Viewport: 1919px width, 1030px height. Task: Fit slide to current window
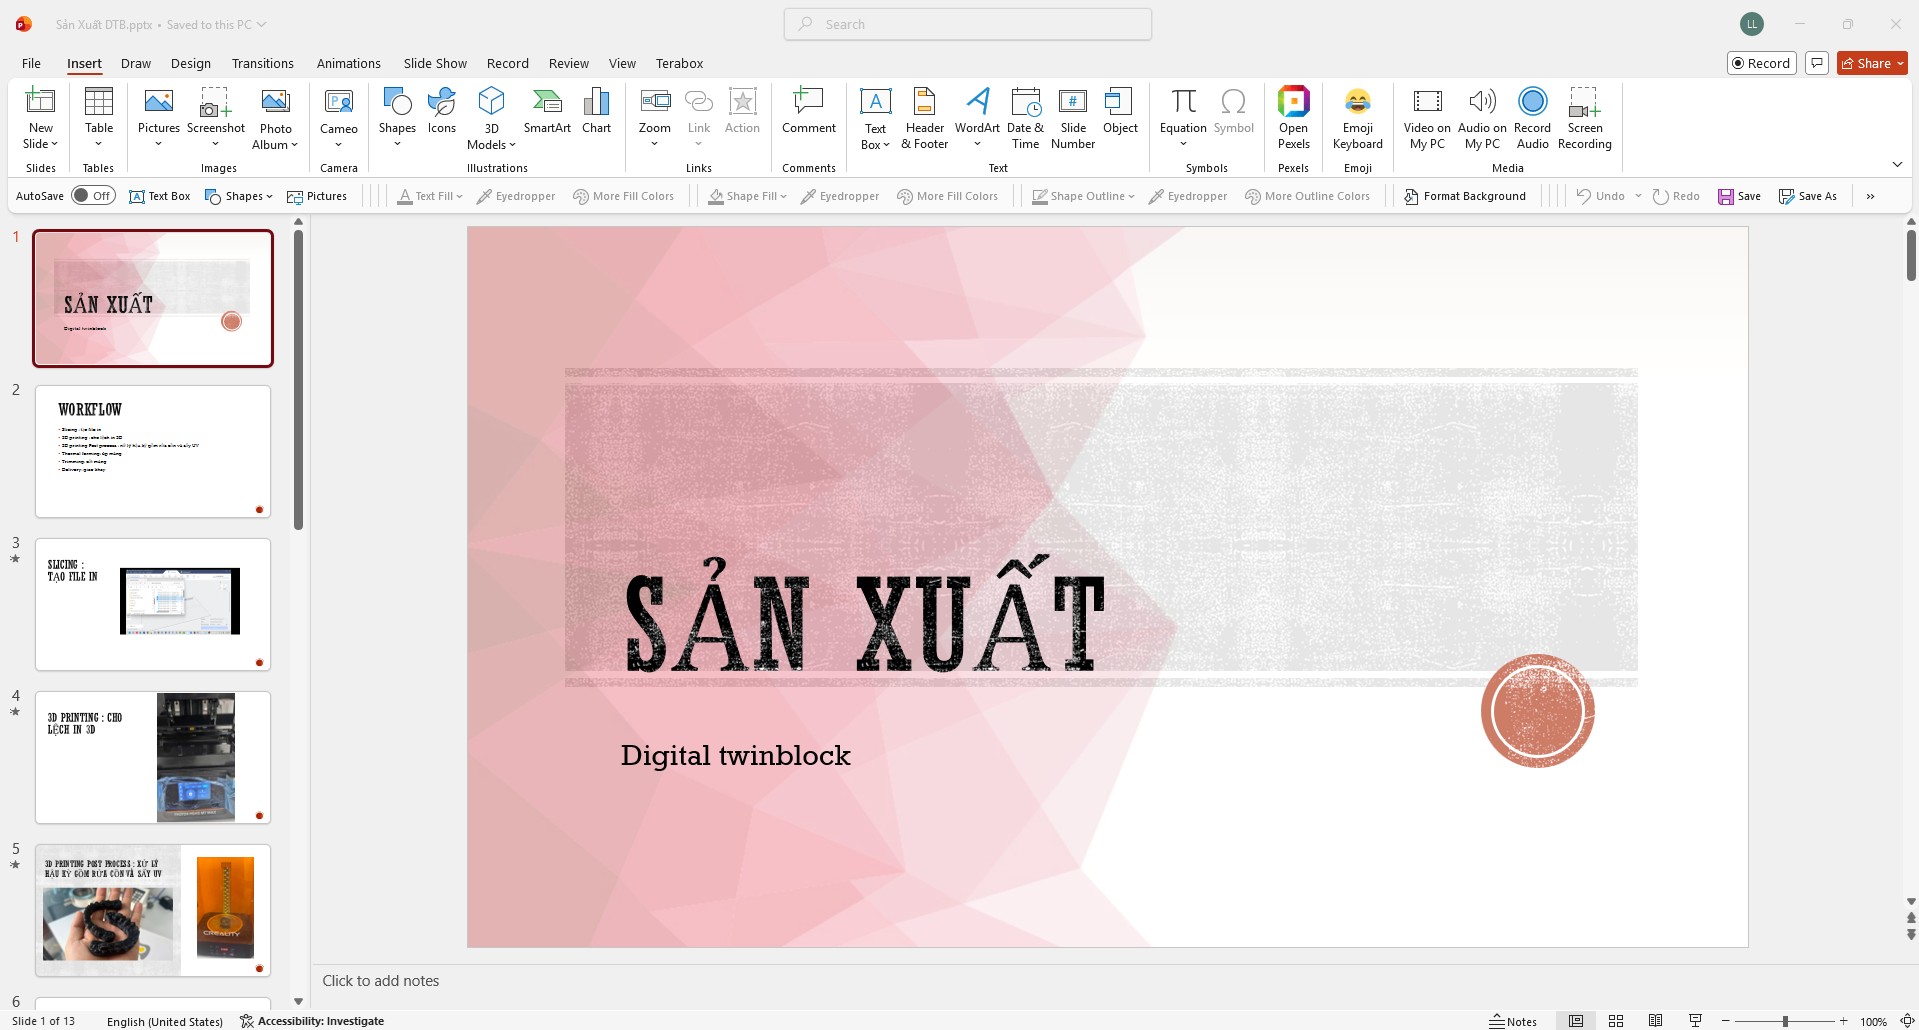coord(1906,1021)
